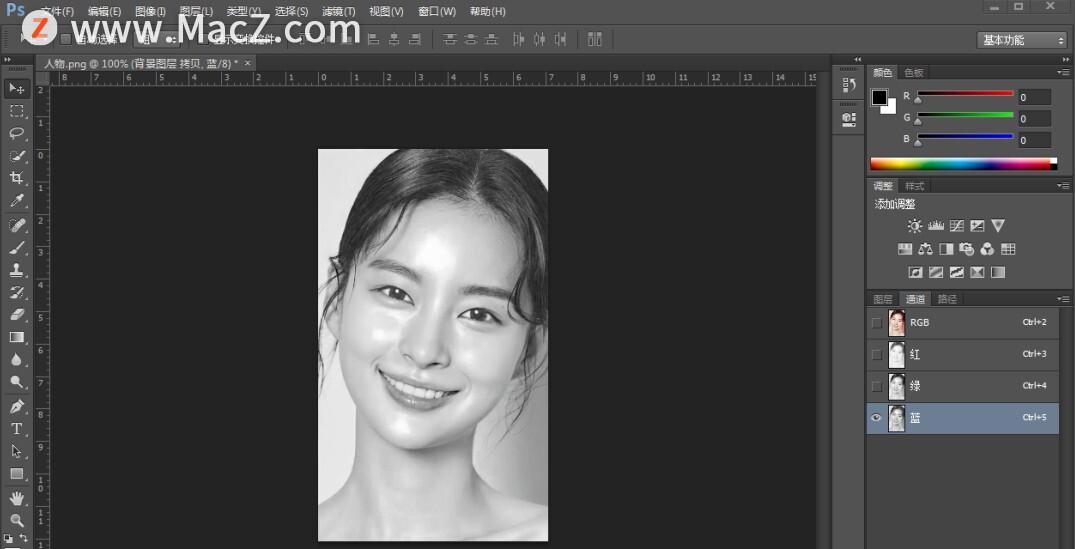Viewport: 1075px width, 549px height.
Task: Select the Crop tool
Action: point(17,179)
